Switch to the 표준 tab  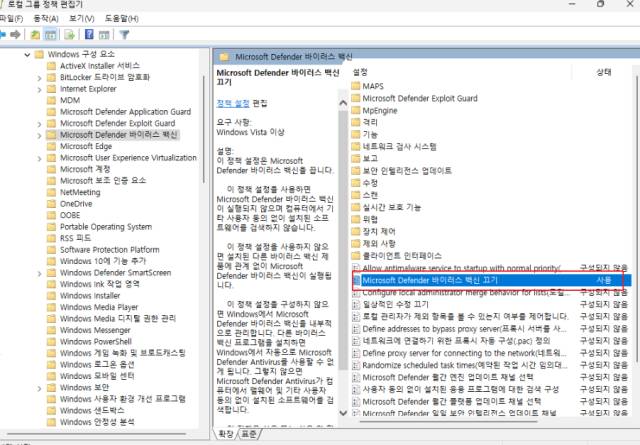click(249, 433)
